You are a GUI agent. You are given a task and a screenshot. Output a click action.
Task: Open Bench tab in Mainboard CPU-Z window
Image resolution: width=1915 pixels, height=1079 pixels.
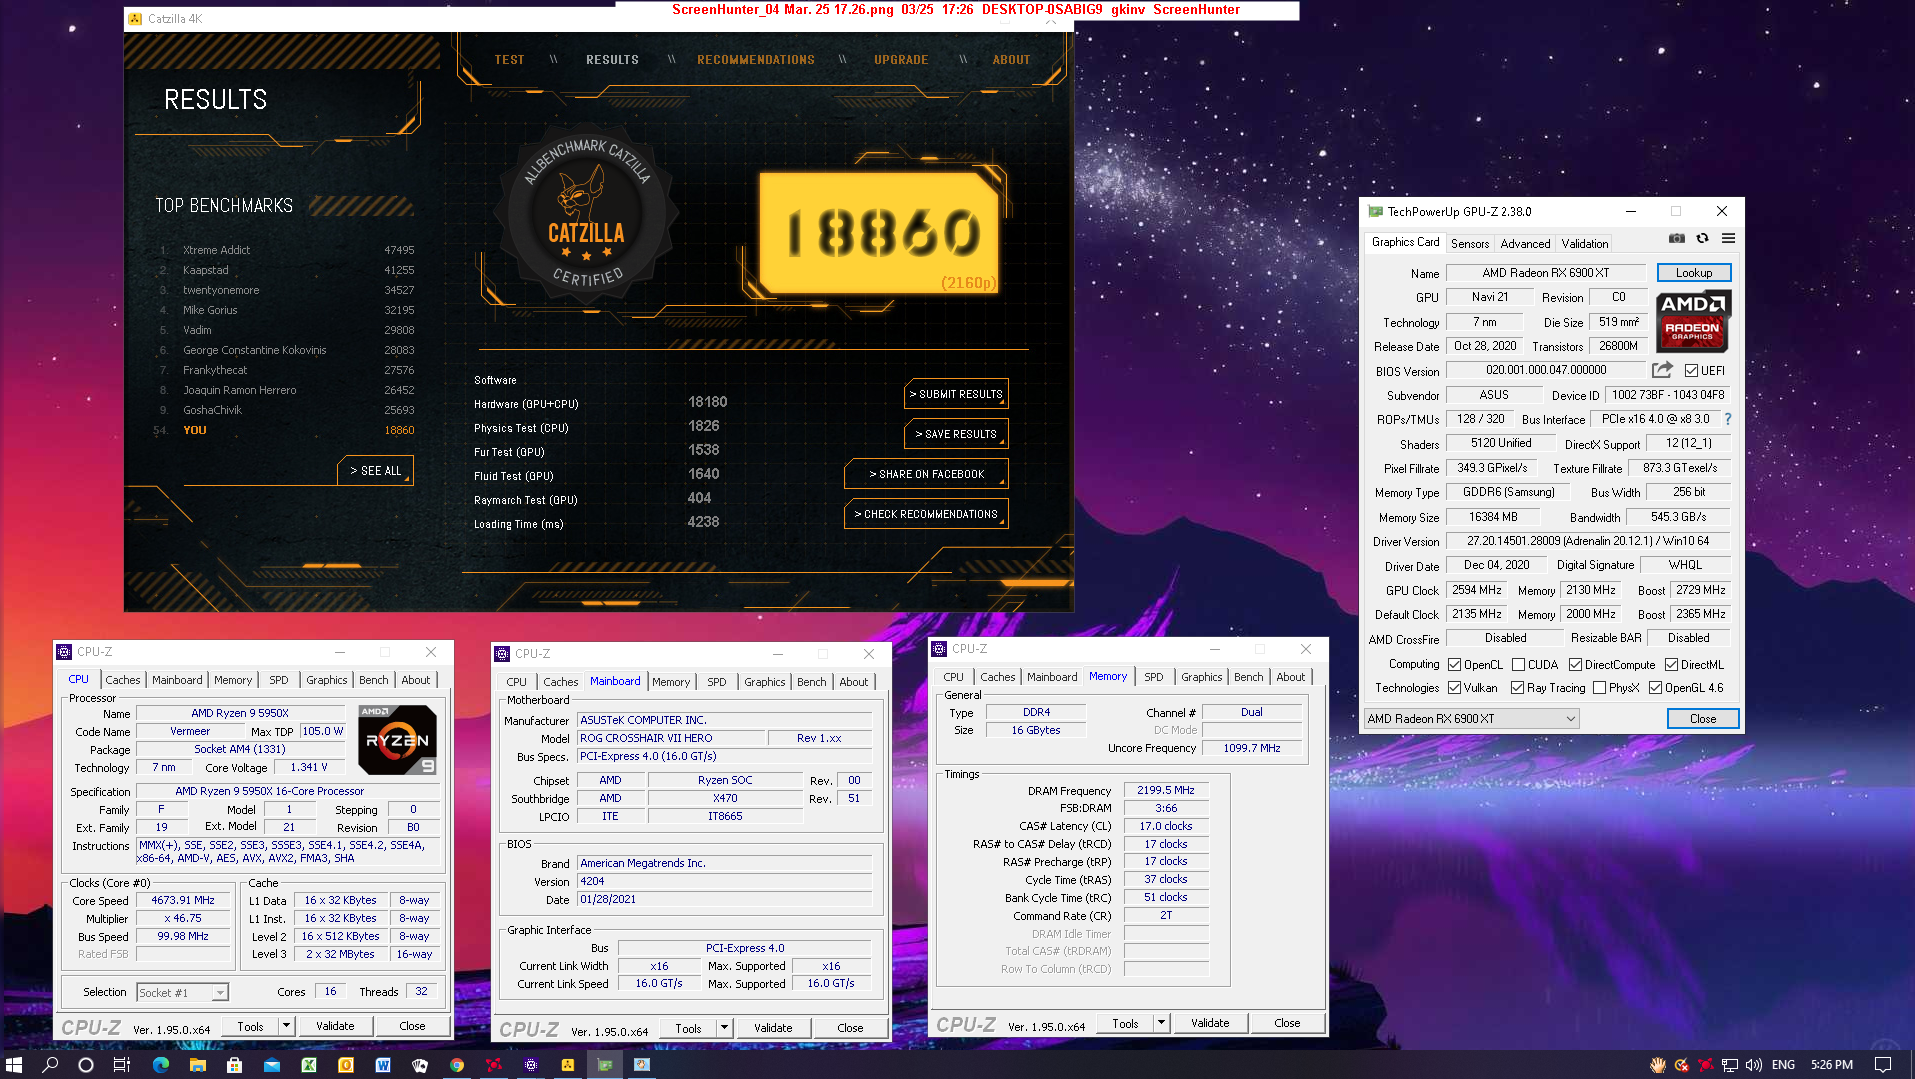point(812,682)
